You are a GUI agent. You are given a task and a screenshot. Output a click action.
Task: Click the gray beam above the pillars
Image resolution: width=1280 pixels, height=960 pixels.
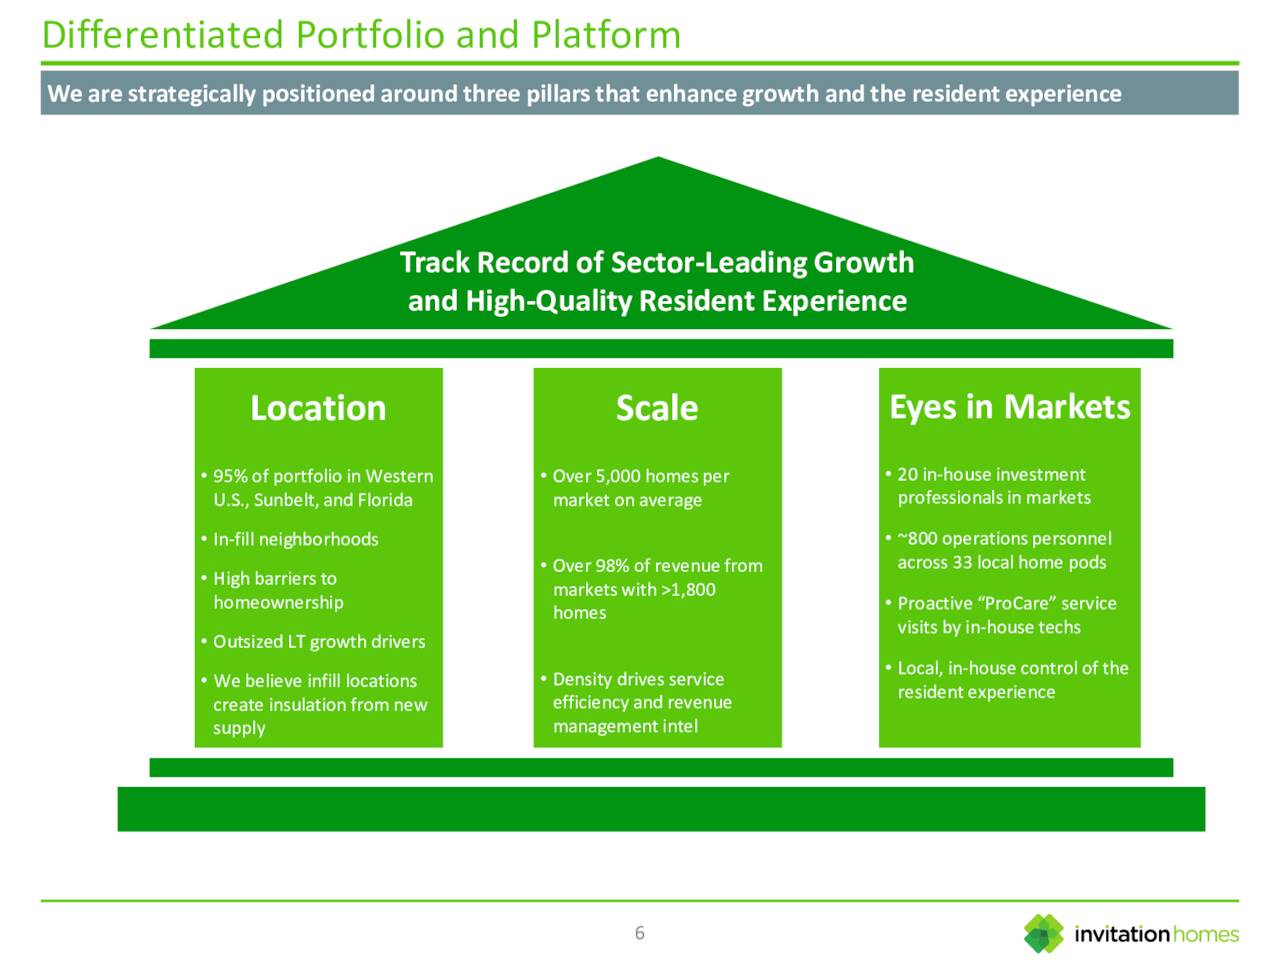point(660,348)
